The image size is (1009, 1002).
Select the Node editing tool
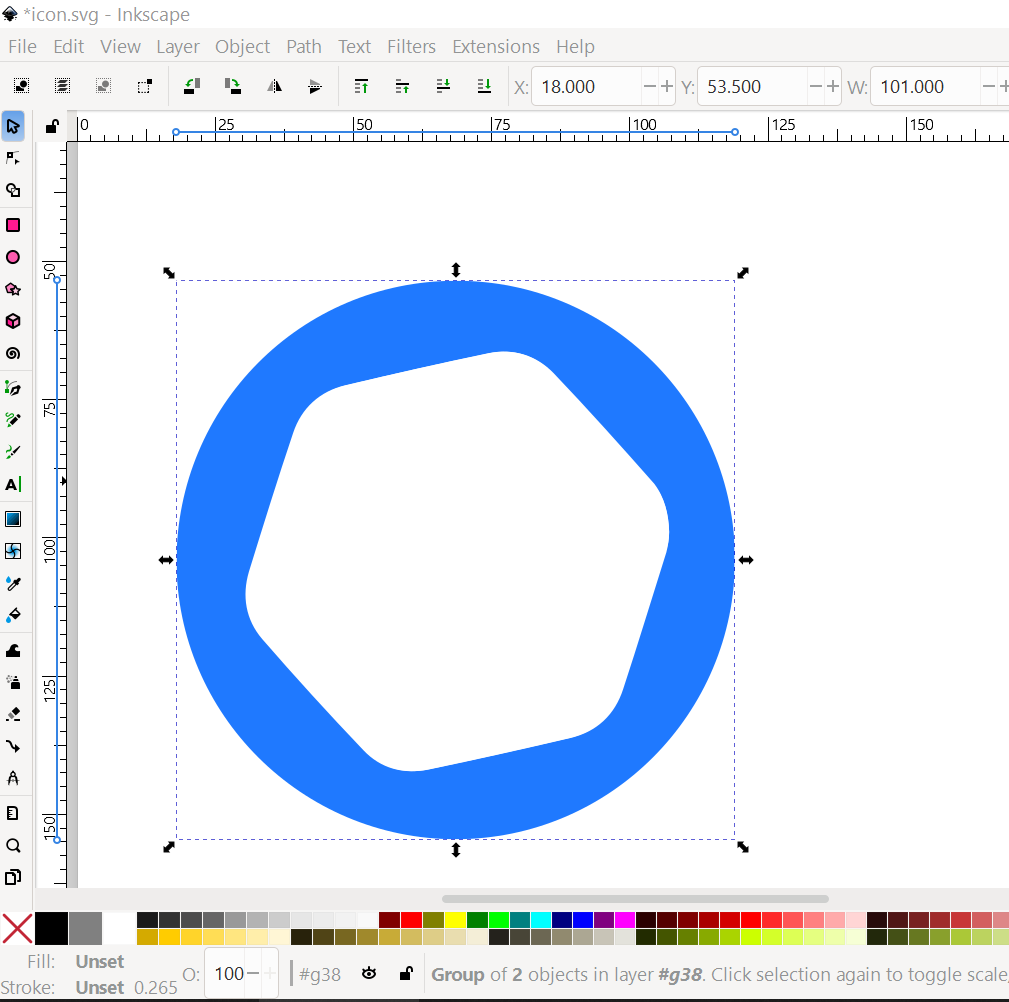[x=13, y=158]
